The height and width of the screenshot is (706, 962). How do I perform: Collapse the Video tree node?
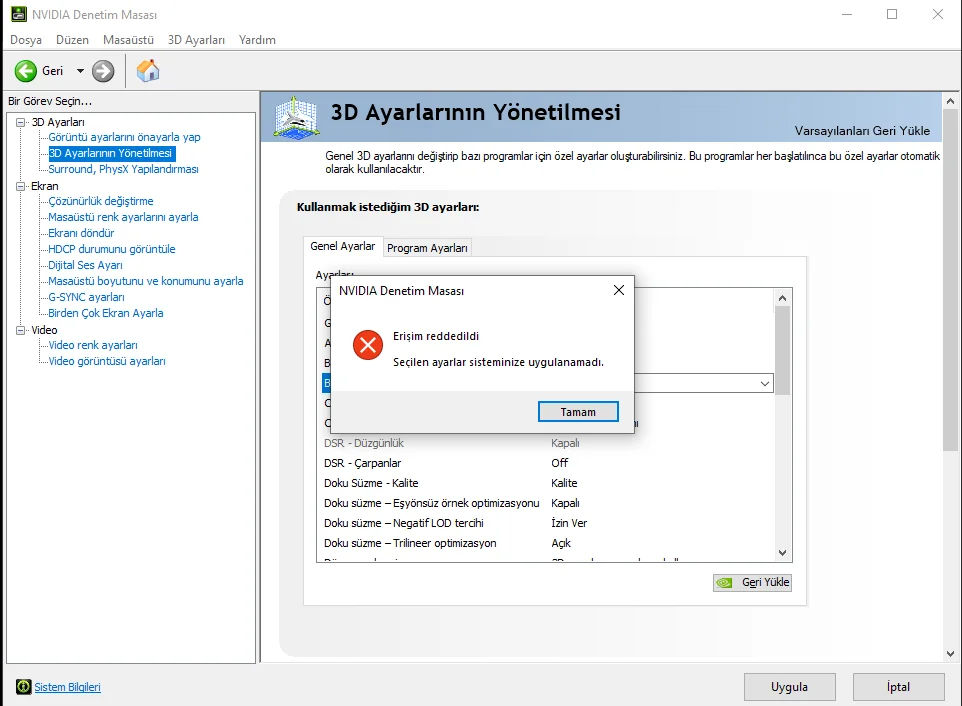(20, 330)
